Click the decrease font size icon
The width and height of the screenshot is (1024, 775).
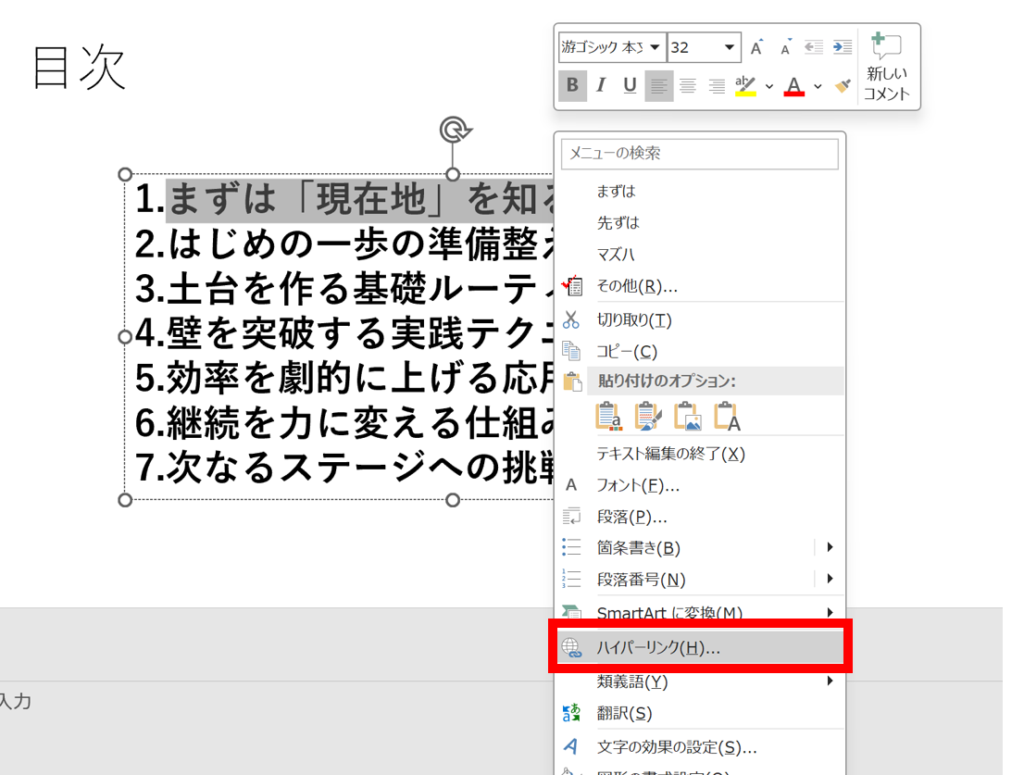(786, 48)
